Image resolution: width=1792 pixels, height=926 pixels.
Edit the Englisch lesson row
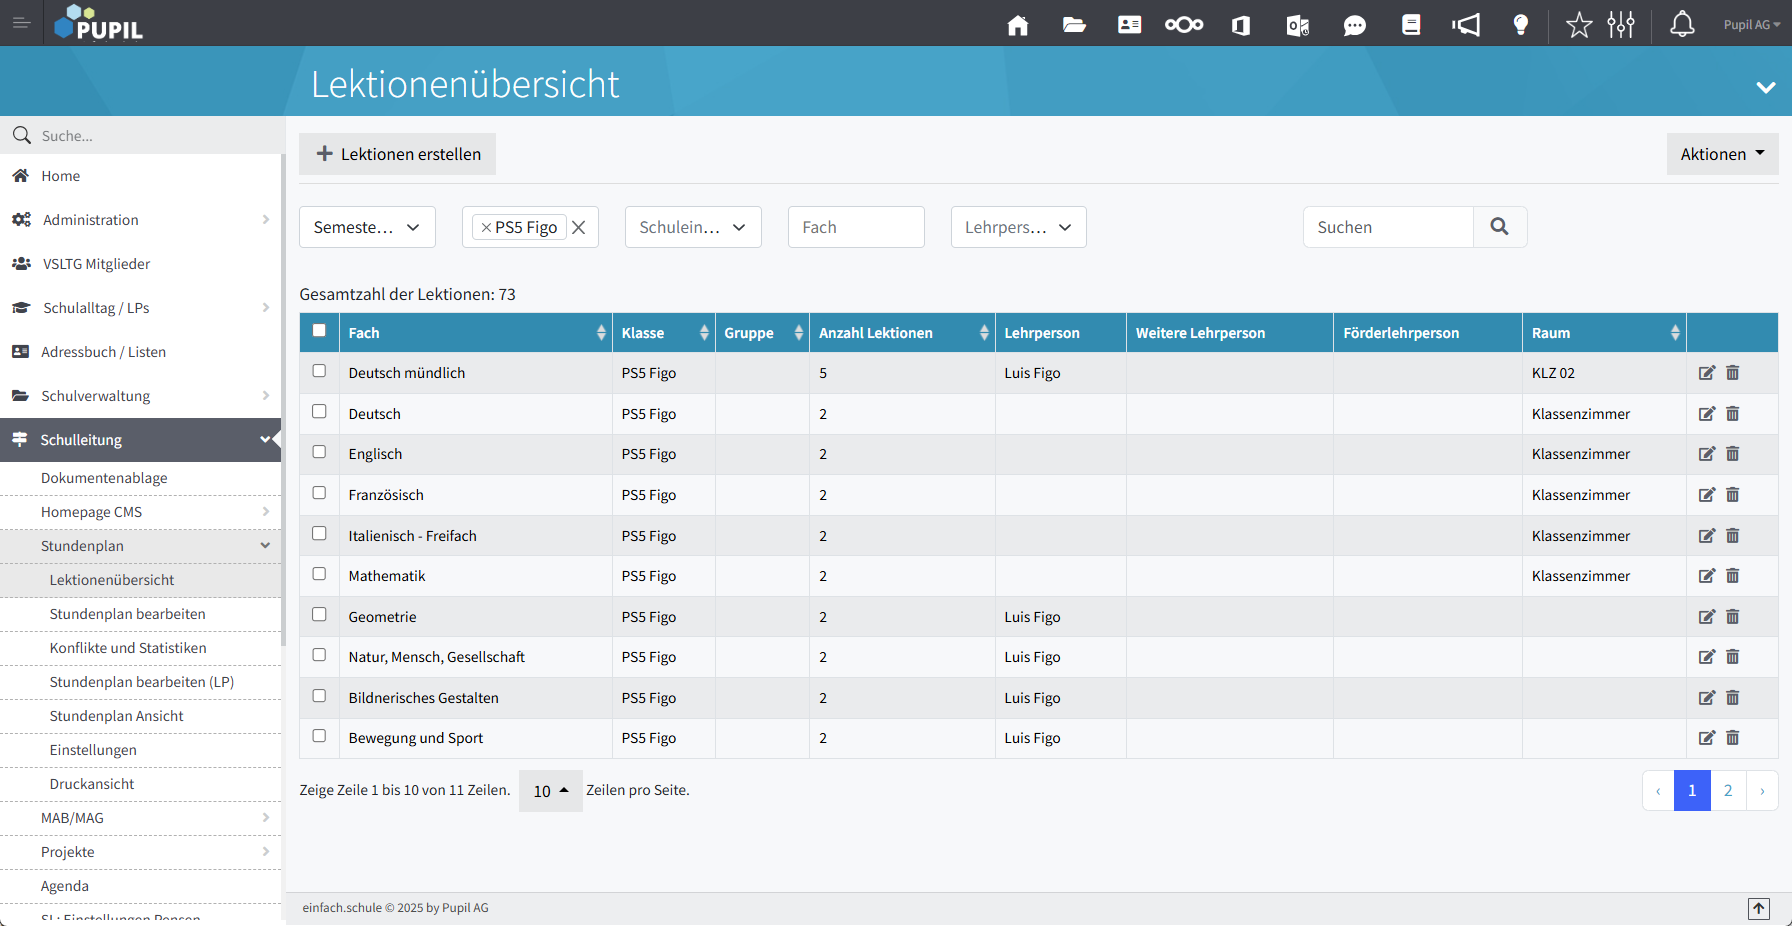point(1707,454)
